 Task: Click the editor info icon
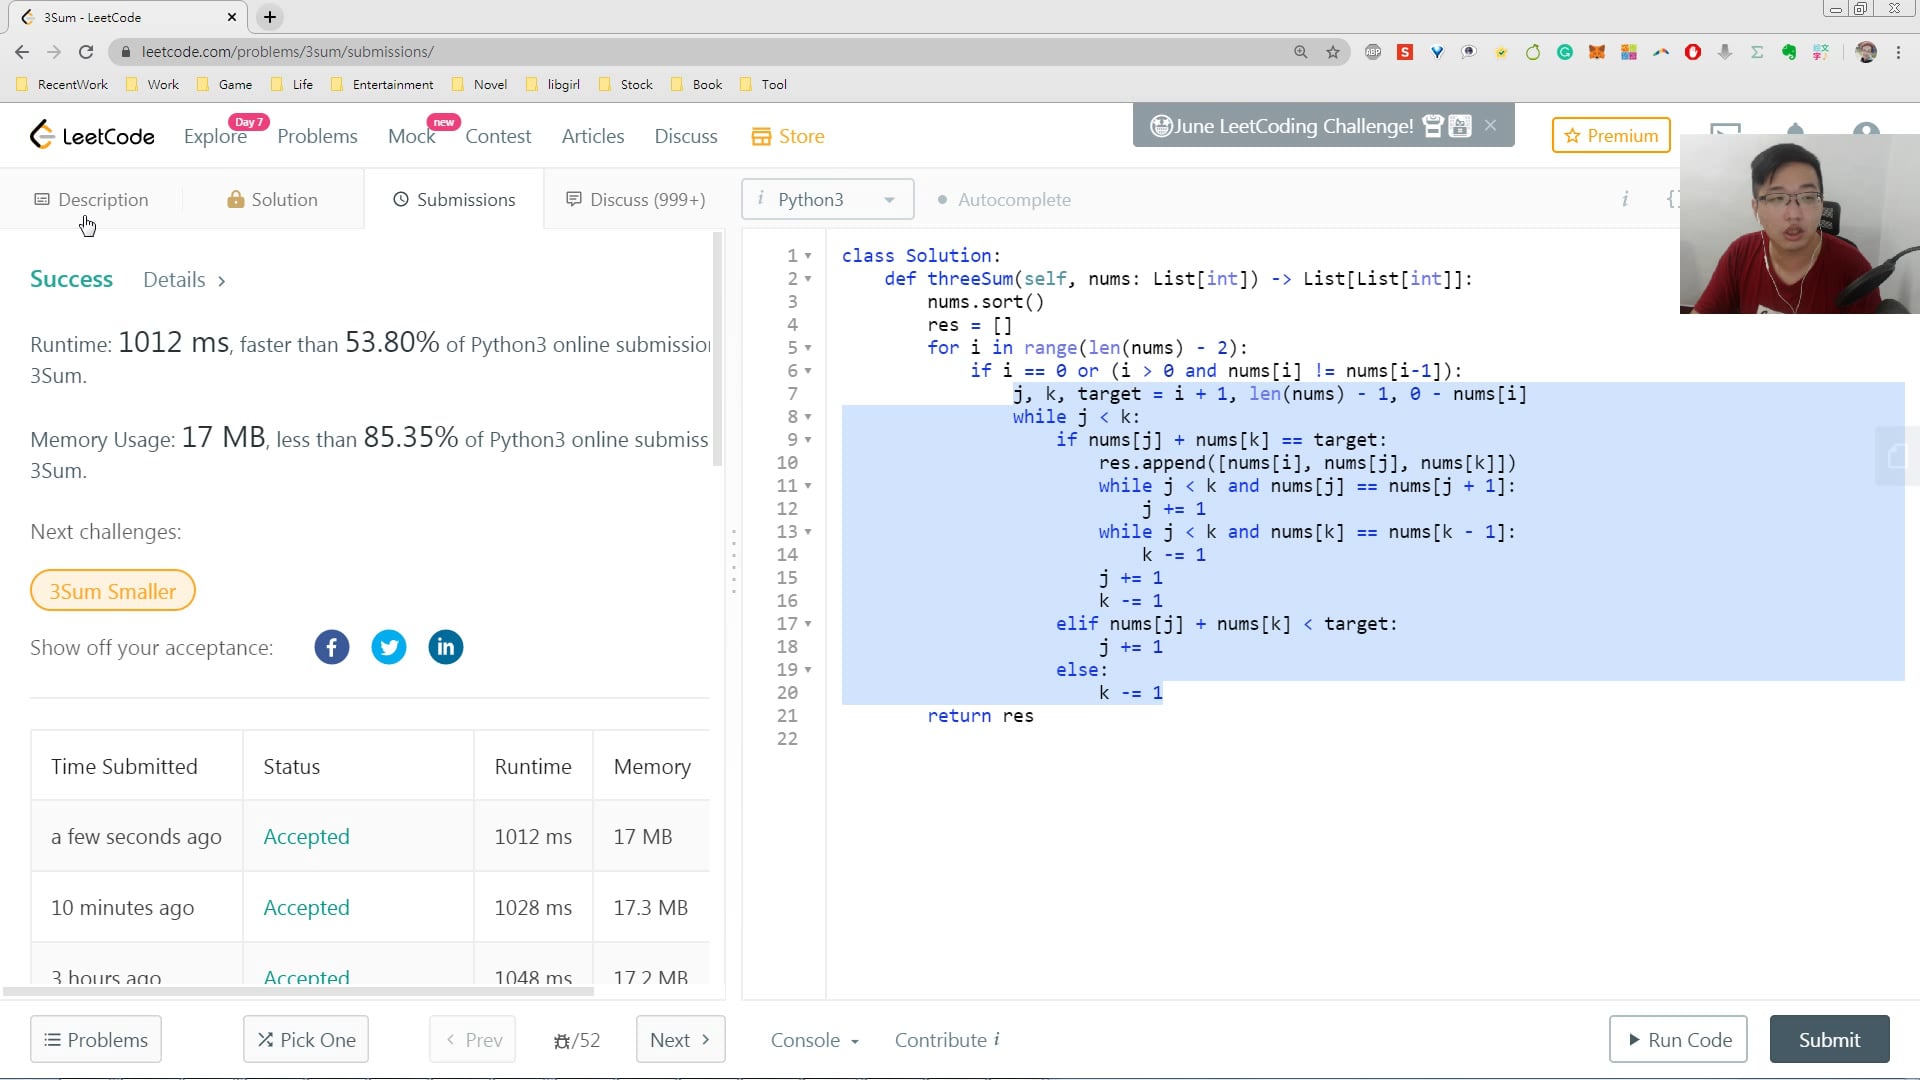1625,199
